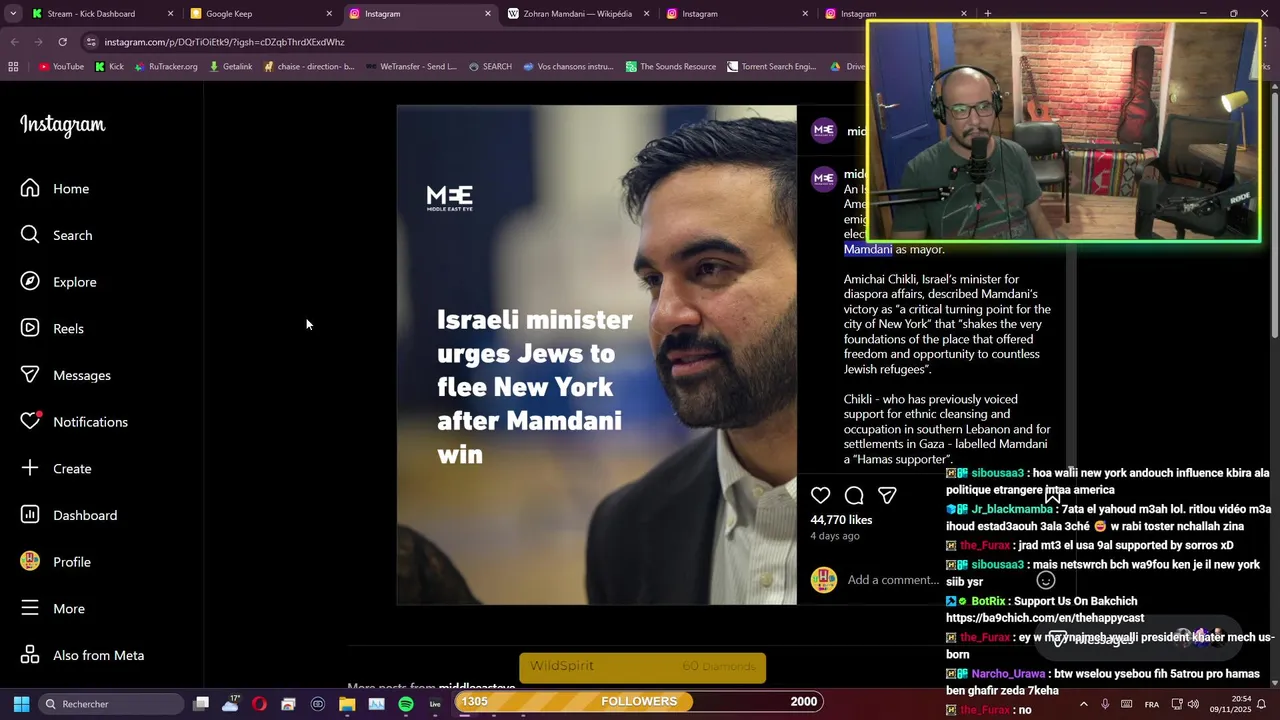
Task: Open volume control in system tray
Action: point(1193,704)
